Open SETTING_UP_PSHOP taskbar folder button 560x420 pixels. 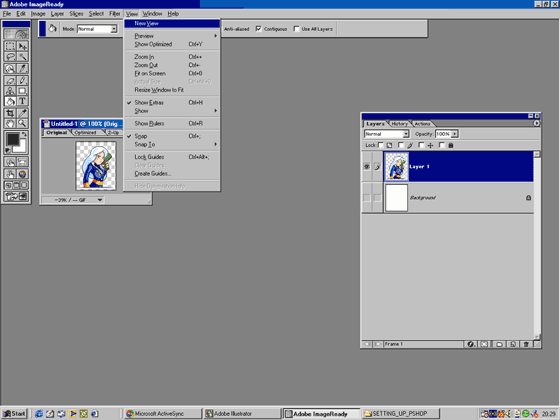[x=400, y=414]
